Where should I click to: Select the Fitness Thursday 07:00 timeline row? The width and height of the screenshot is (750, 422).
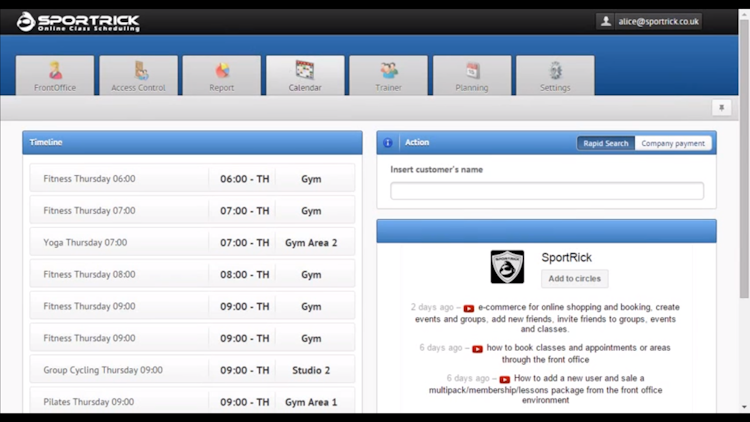point(192,211)
